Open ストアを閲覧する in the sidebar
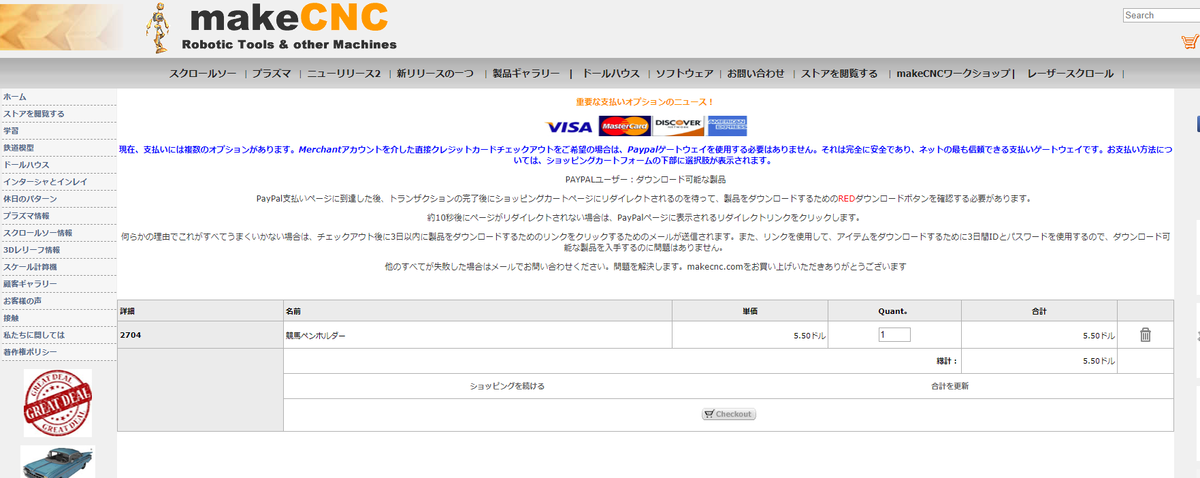Viewport: 1200px width, 478px height. (34, 114)
